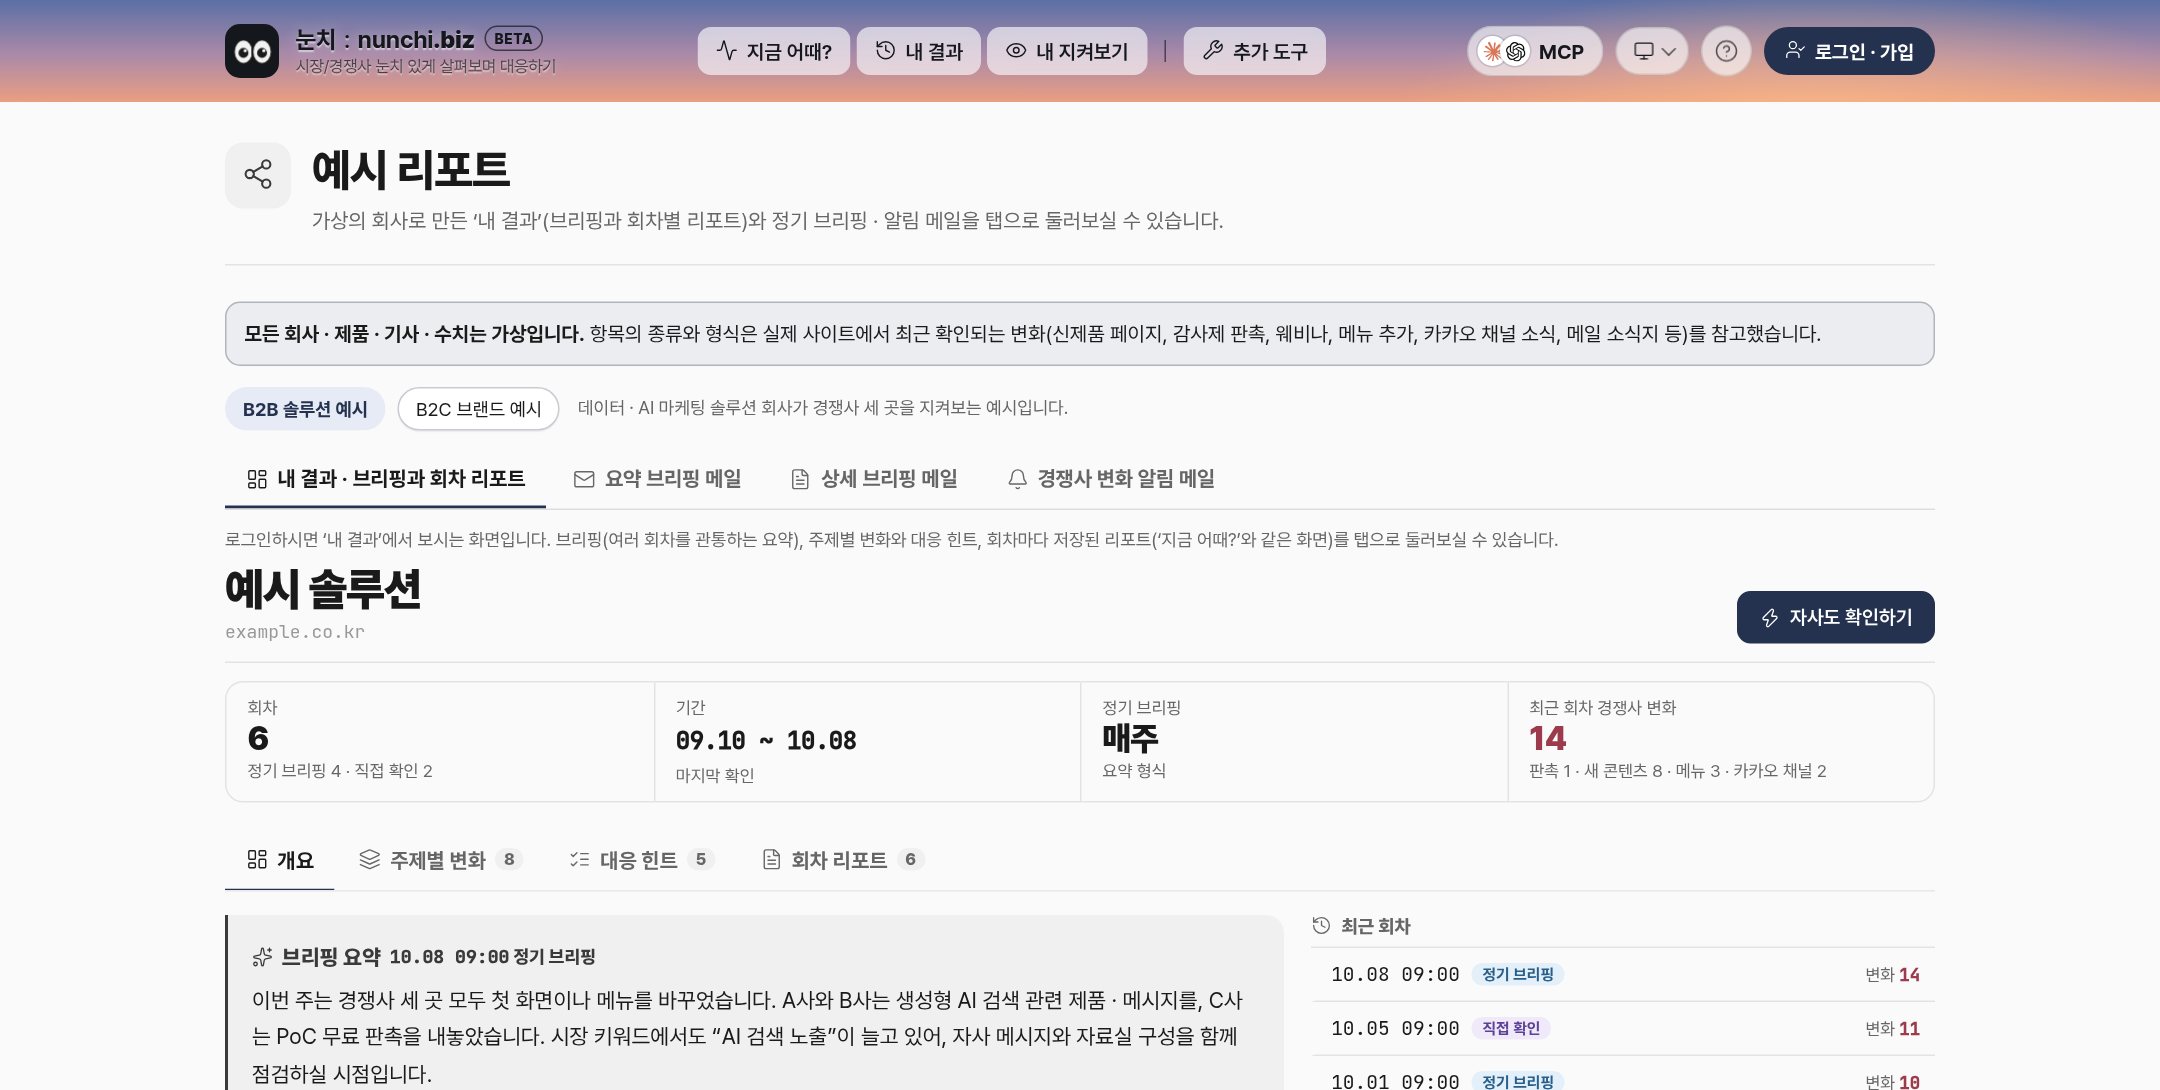The width and height of the screenshot is (2160, 1090).
Task: Open the help question mark icon
Action: (1726, 51)
